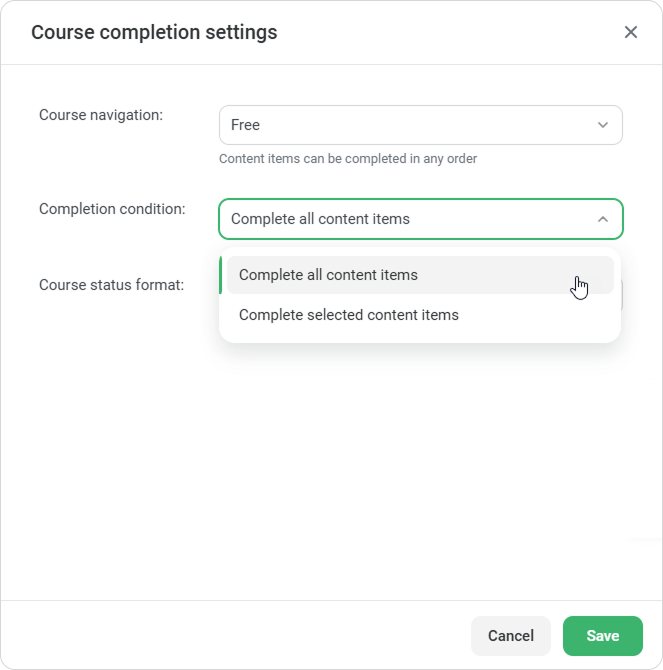Click the "Course completion settings" title

pyautogui.click(x=154, y=32)
